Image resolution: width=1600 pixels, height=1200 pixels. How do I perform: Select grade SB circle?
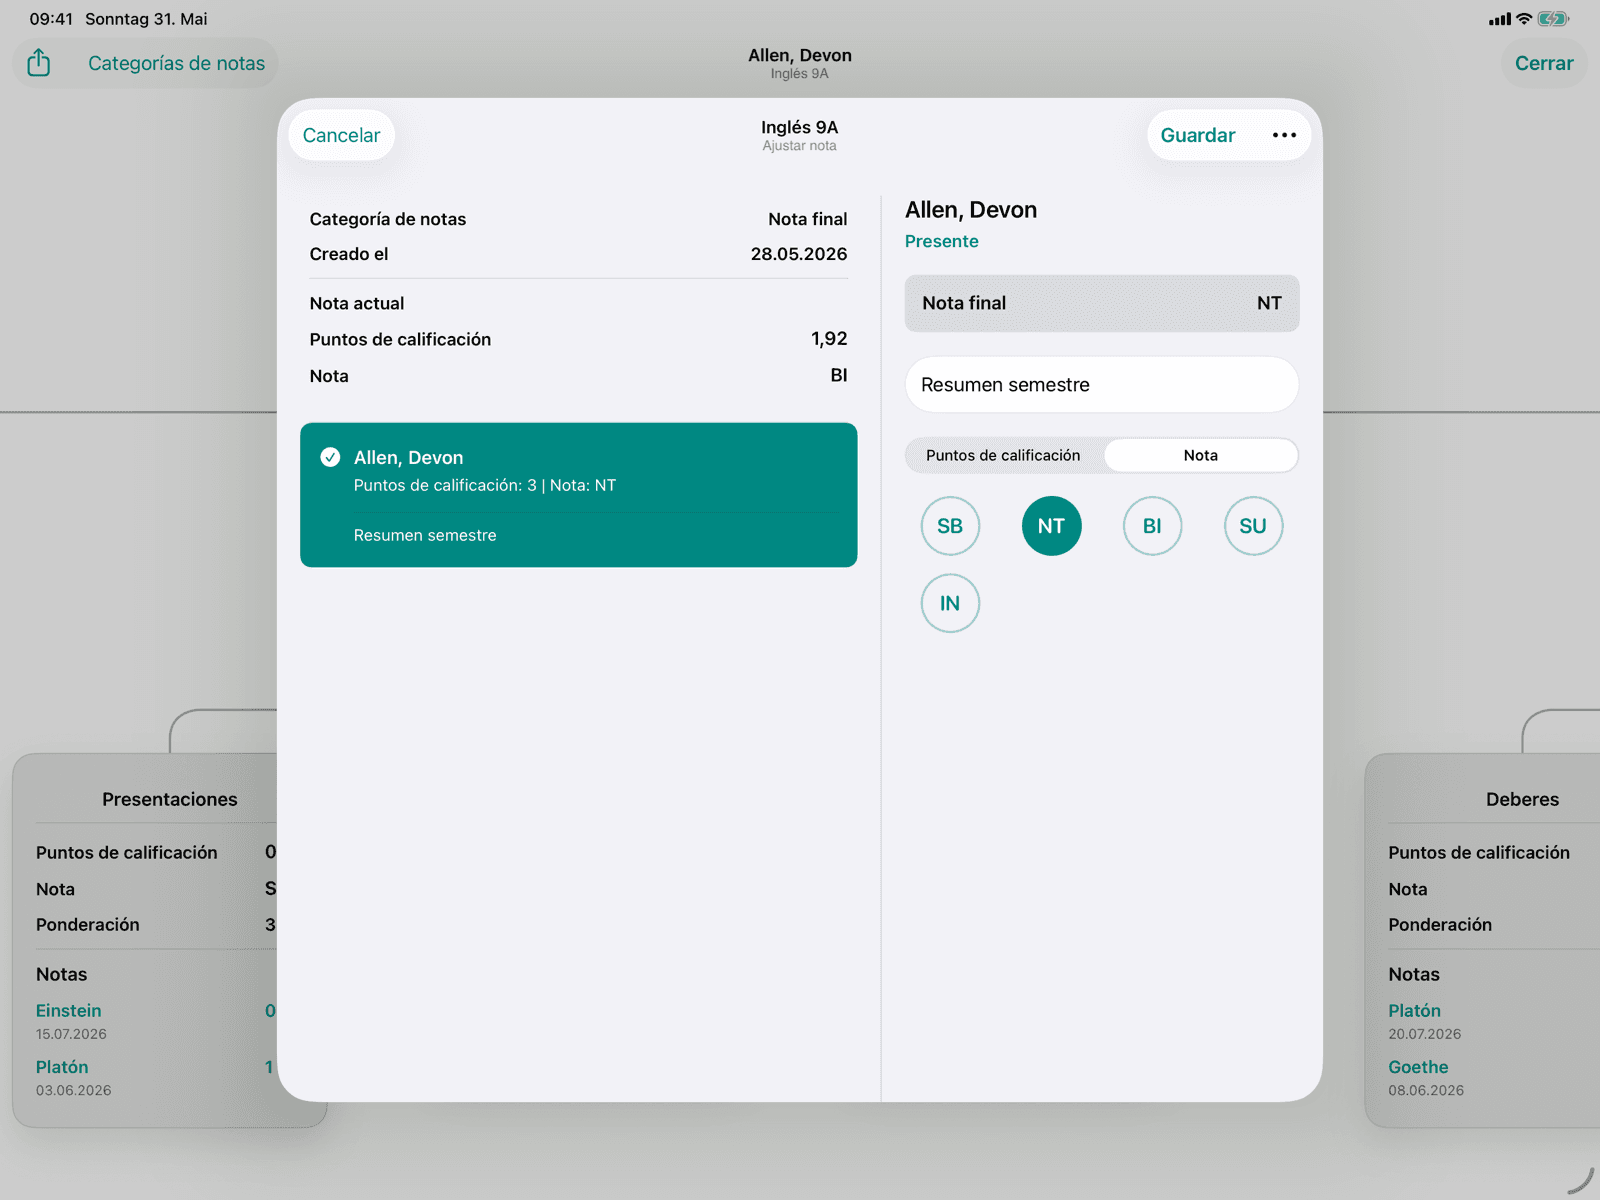950,526
